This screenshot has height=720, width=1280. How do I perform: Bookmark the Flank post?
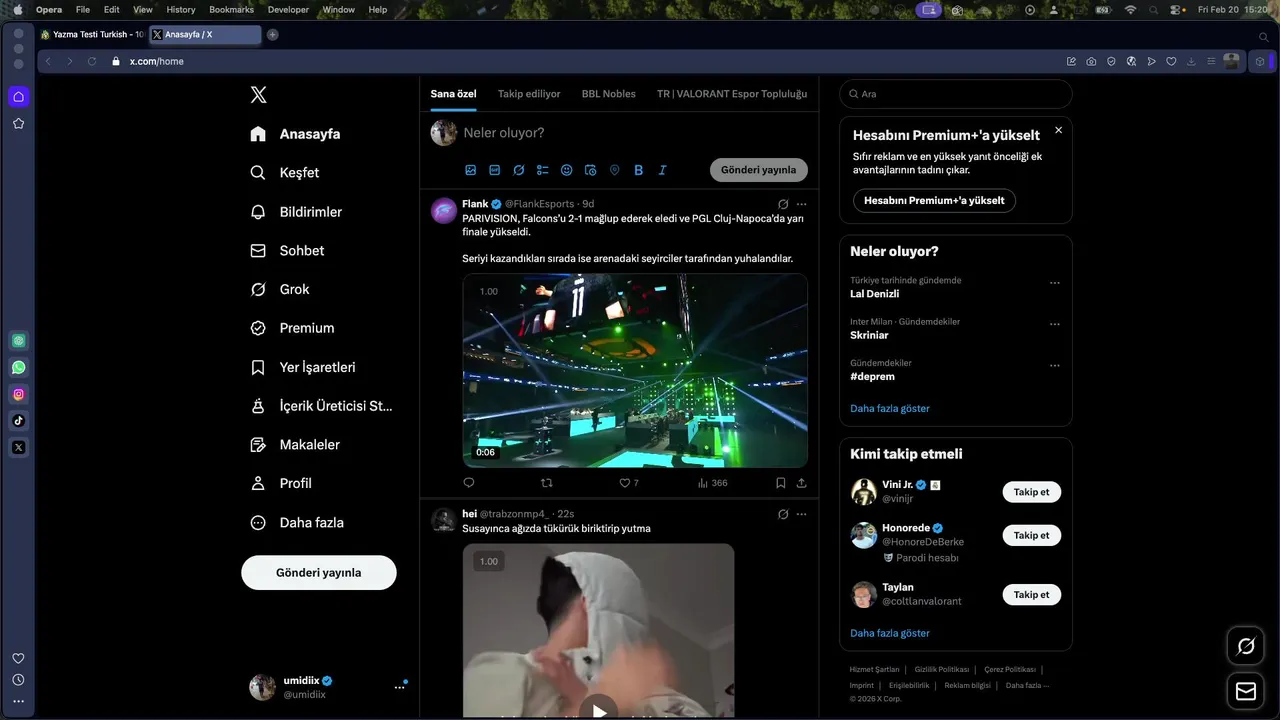coord(780,483)
